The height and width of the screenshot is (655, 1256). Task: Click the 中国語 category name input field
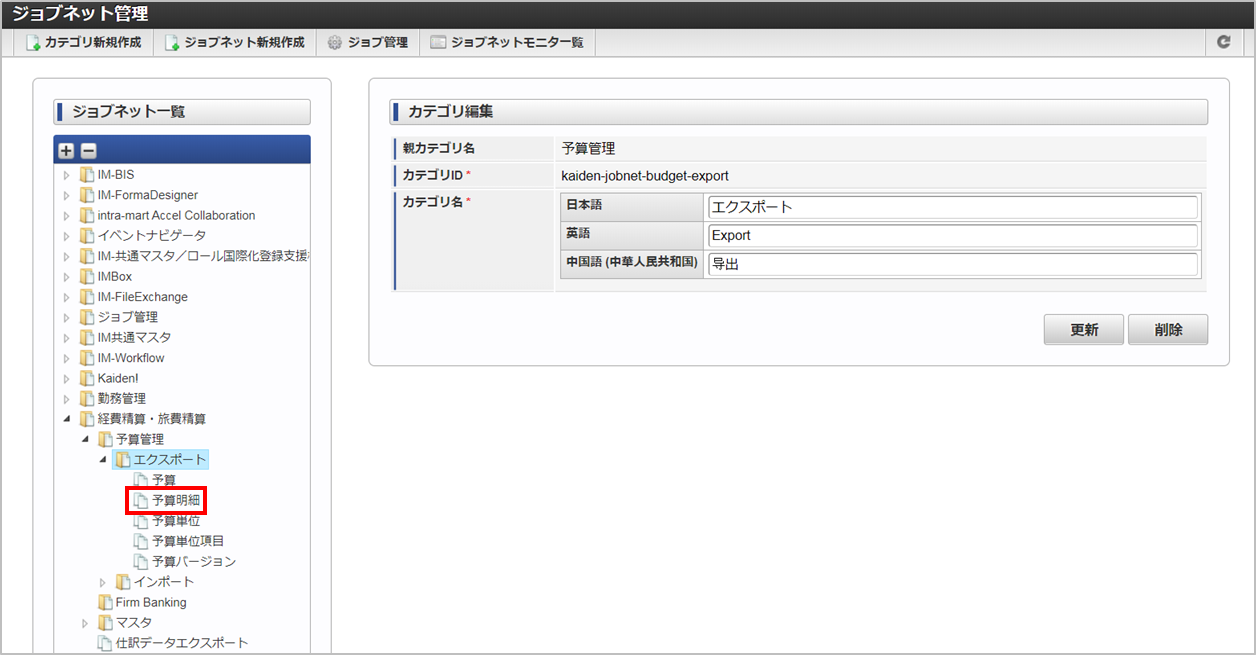(x=950, y=265)
